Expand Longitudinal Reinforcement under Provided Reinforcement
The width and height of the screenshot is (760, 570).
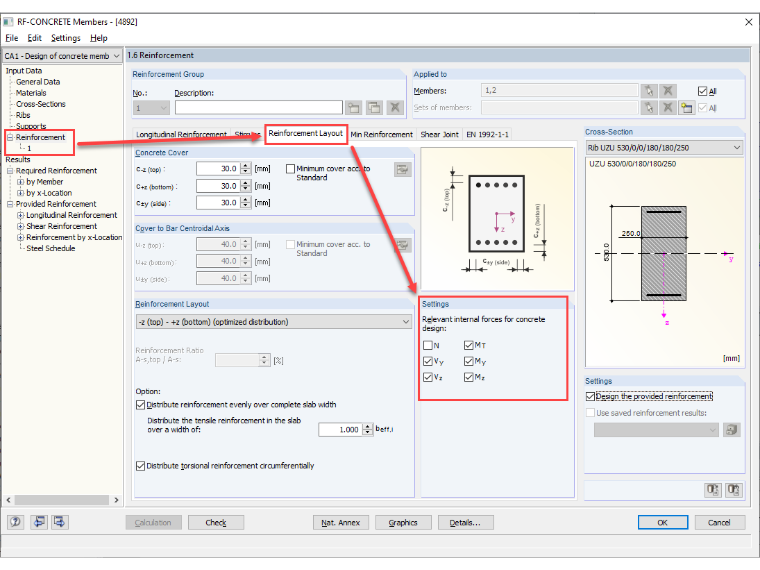[20, 215]
